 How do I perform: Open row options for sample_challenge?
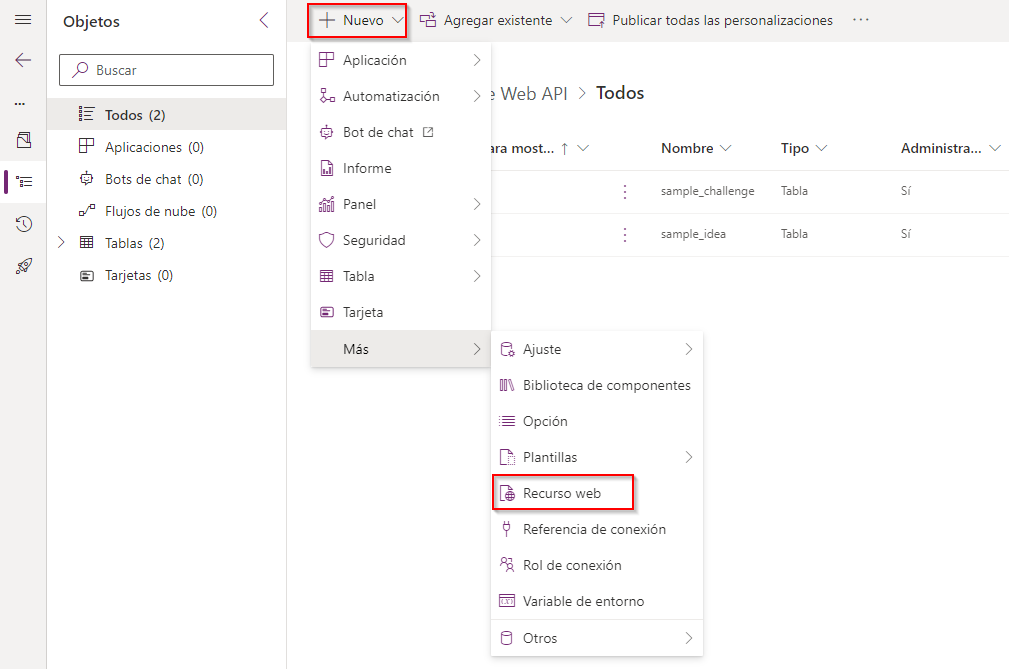[x=625, y=191]
